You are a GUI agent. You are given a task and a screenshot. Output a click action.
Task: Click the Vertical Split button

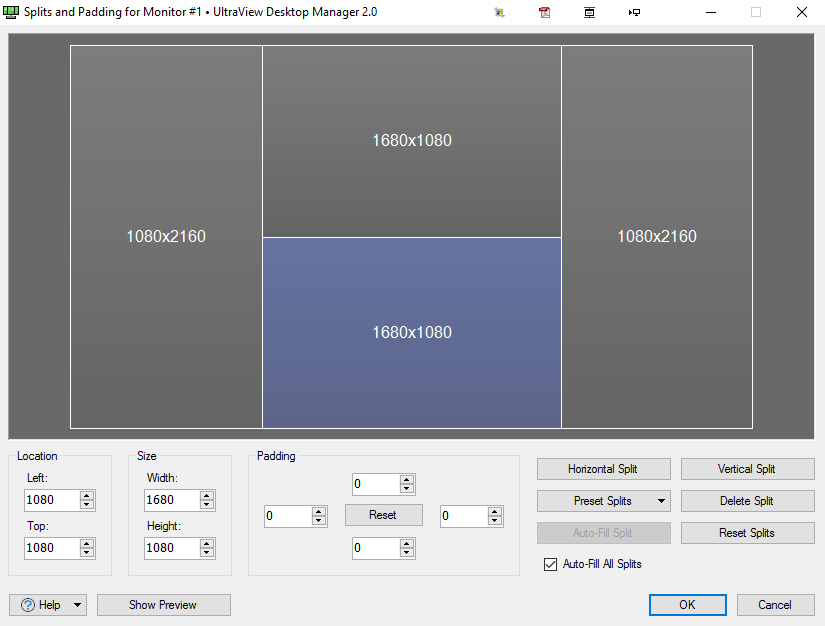click(747, 469)
